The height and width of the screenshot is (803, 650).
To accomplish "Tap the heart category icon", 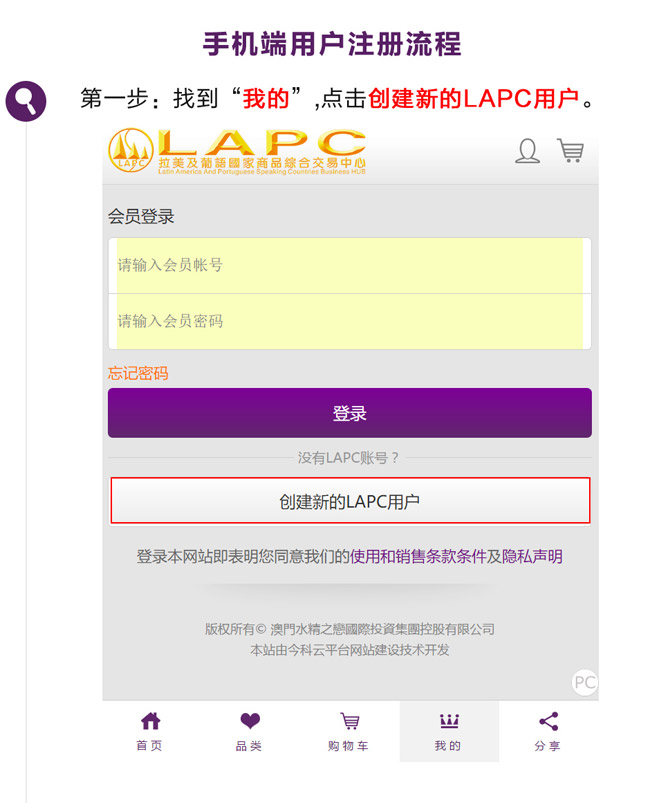I will pyautogui.click(x=249, y=721).
